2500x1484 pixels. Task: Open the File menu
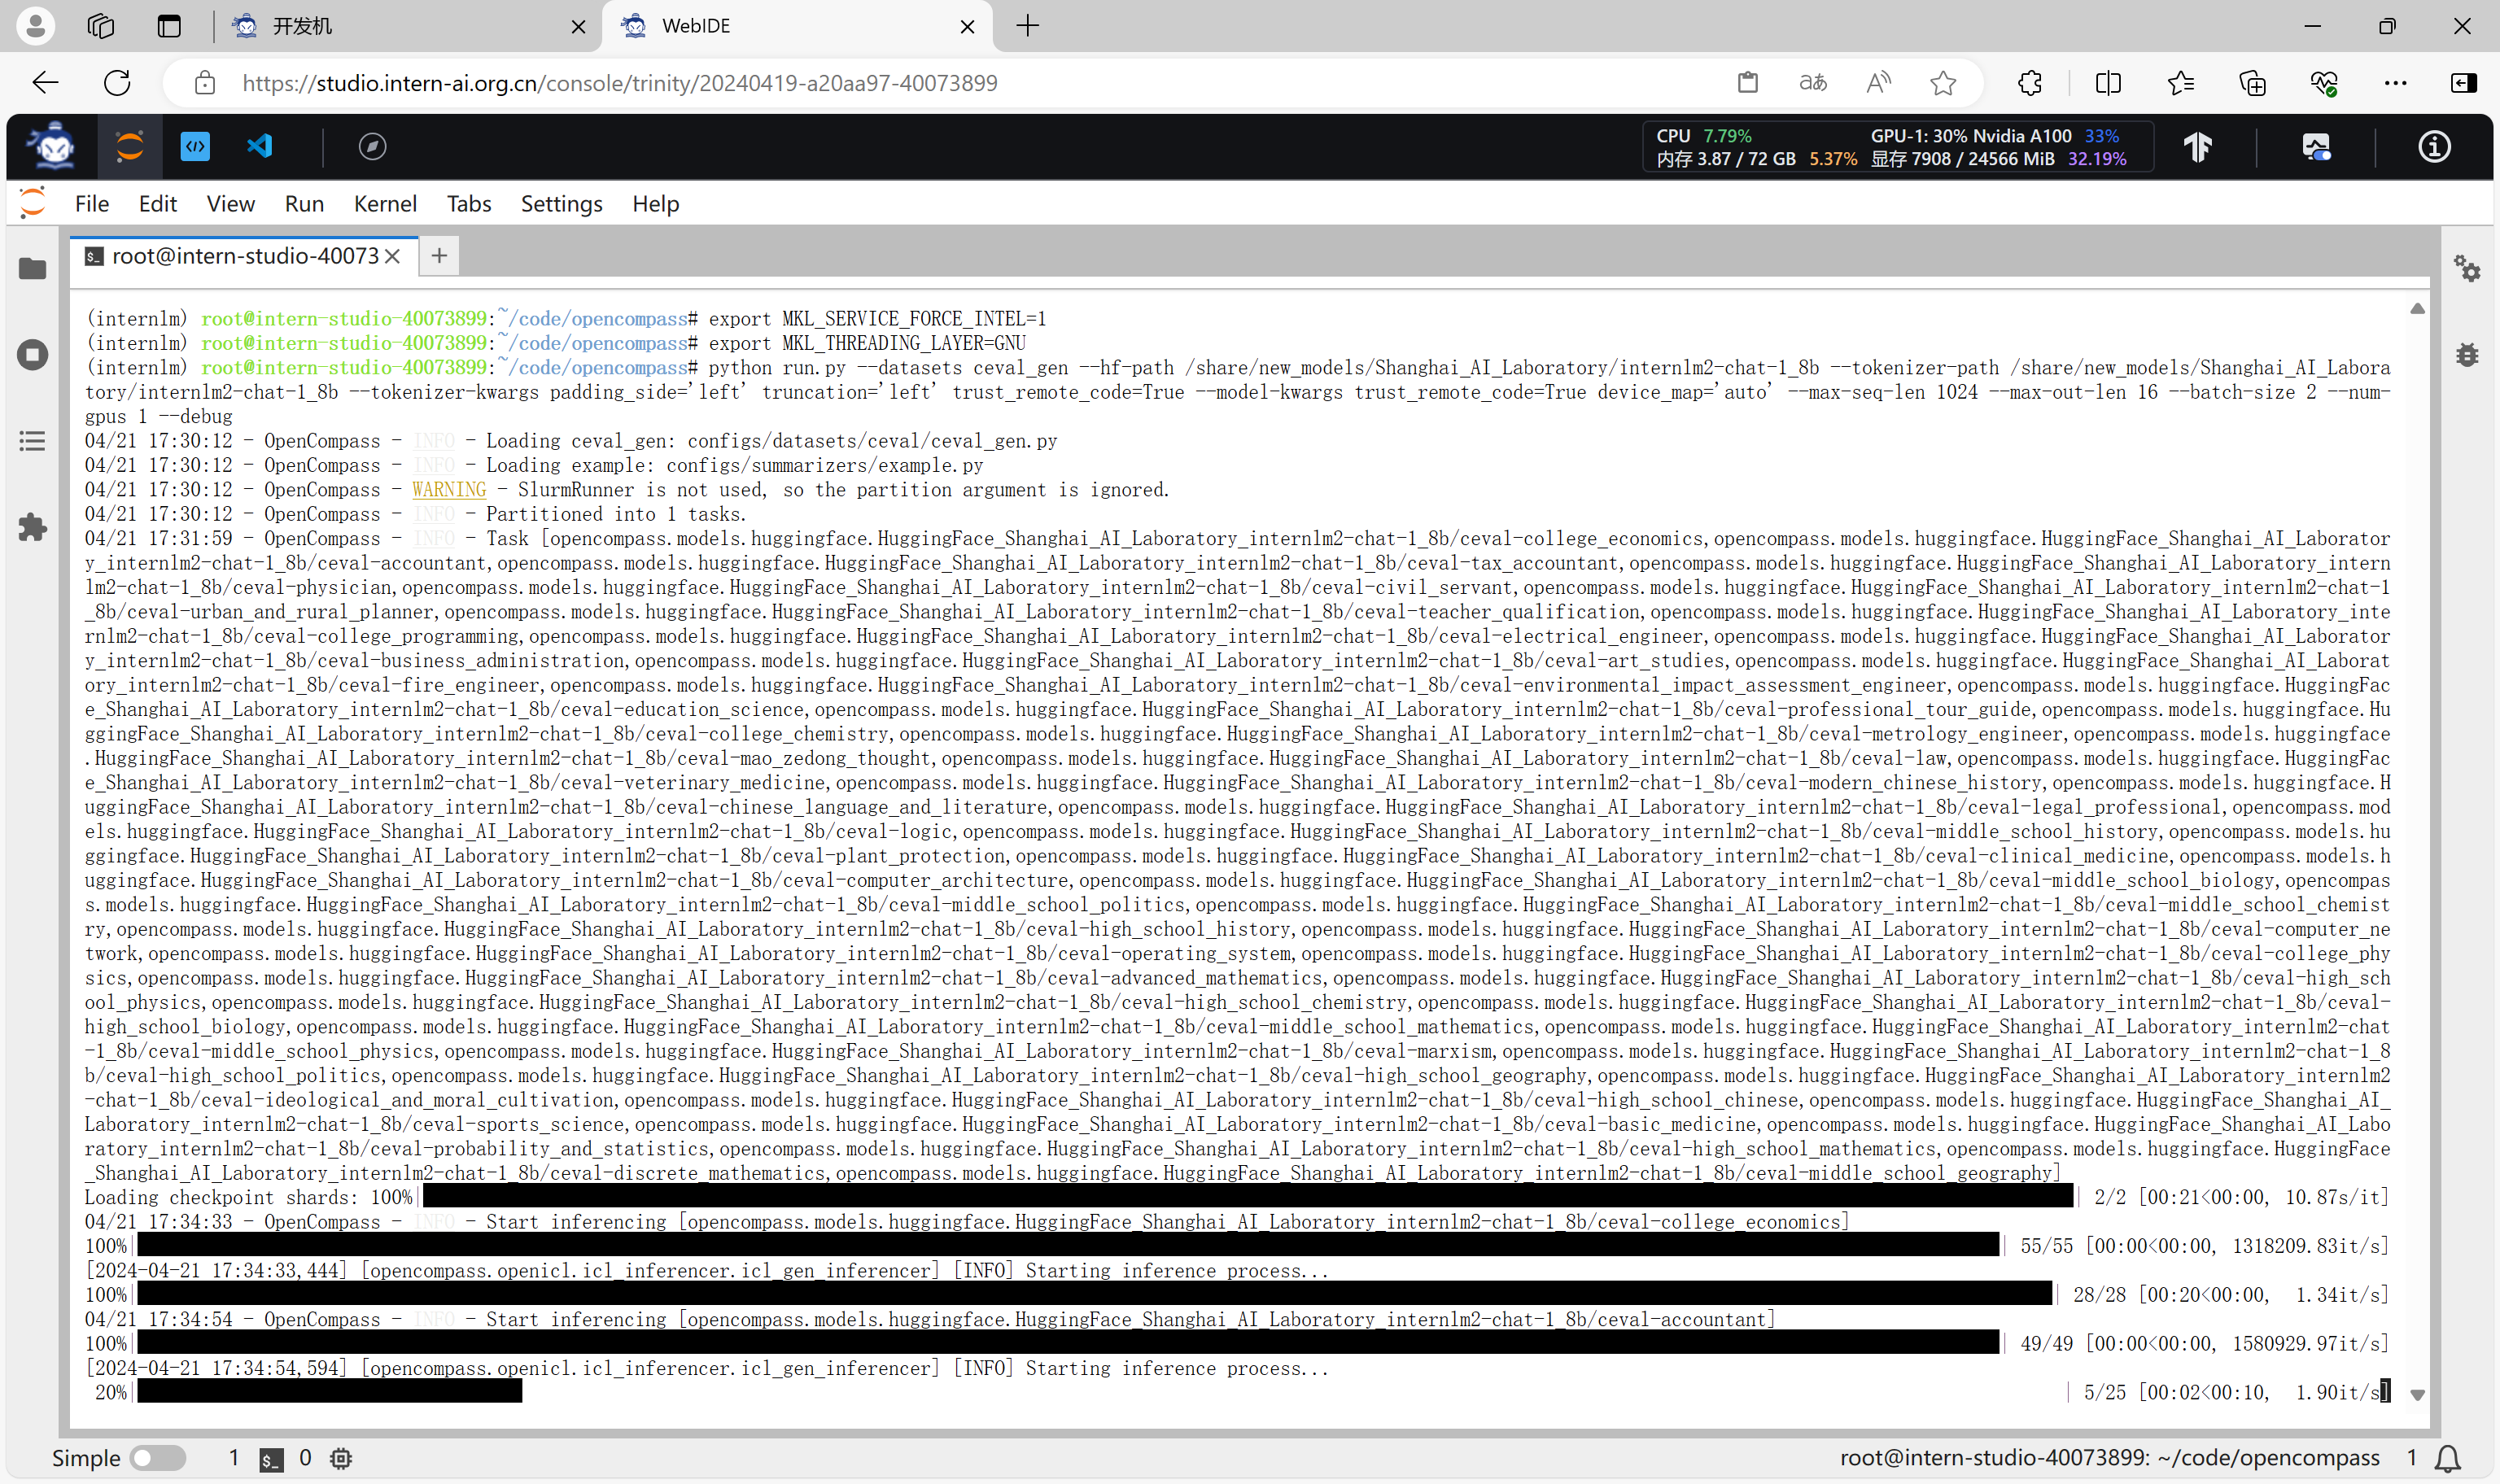92,204
